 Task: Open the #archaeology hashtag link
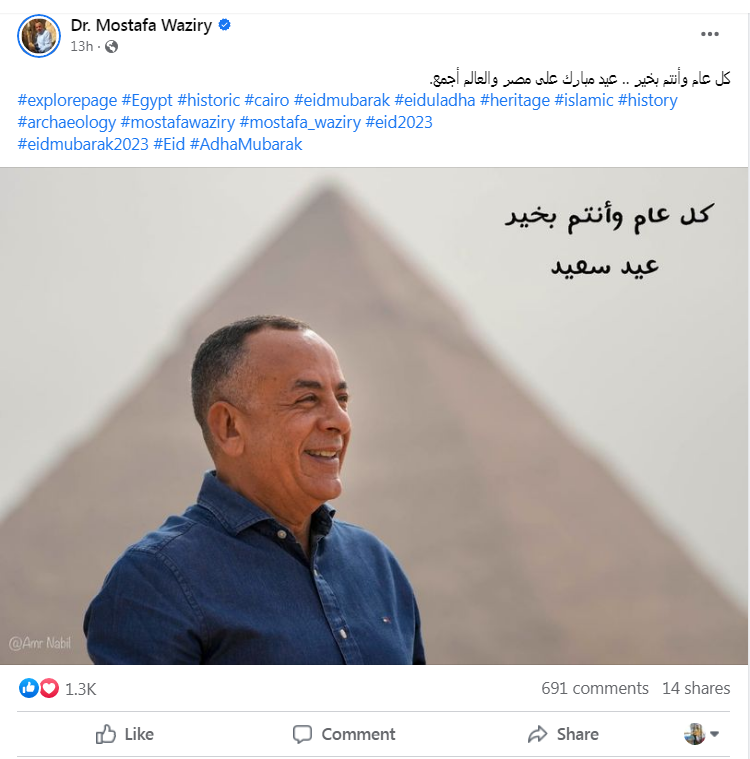[x=67, y=122]
